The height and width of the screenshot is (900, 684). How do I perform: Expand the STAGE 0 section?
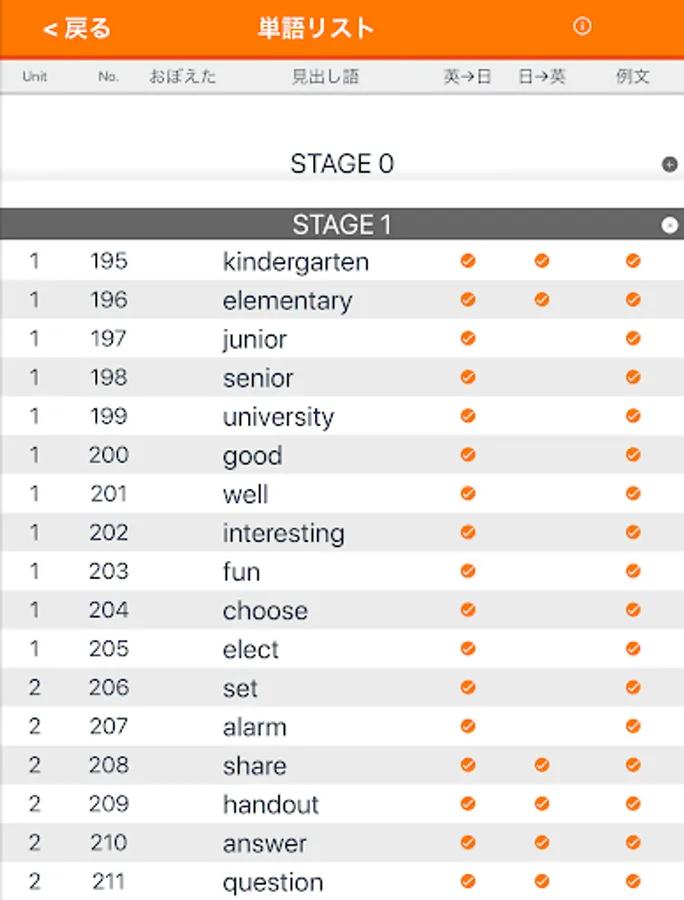pos(670,164)
